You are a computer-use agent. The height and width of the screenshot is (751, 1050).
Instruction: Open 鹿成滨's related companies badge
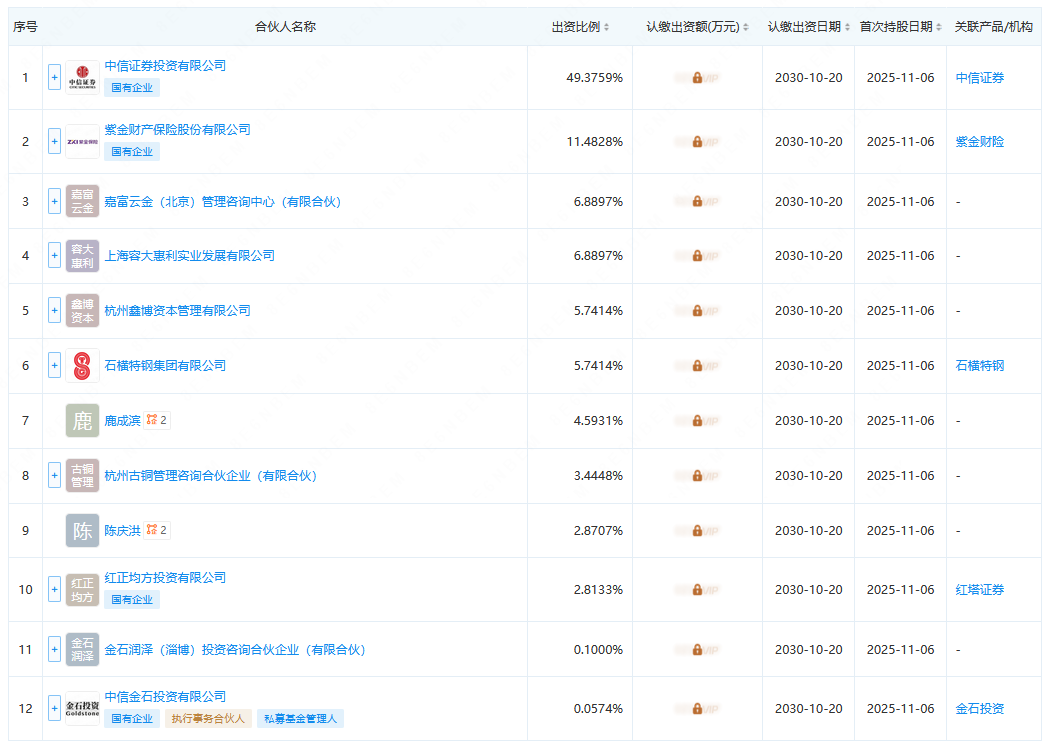point(157,420)
